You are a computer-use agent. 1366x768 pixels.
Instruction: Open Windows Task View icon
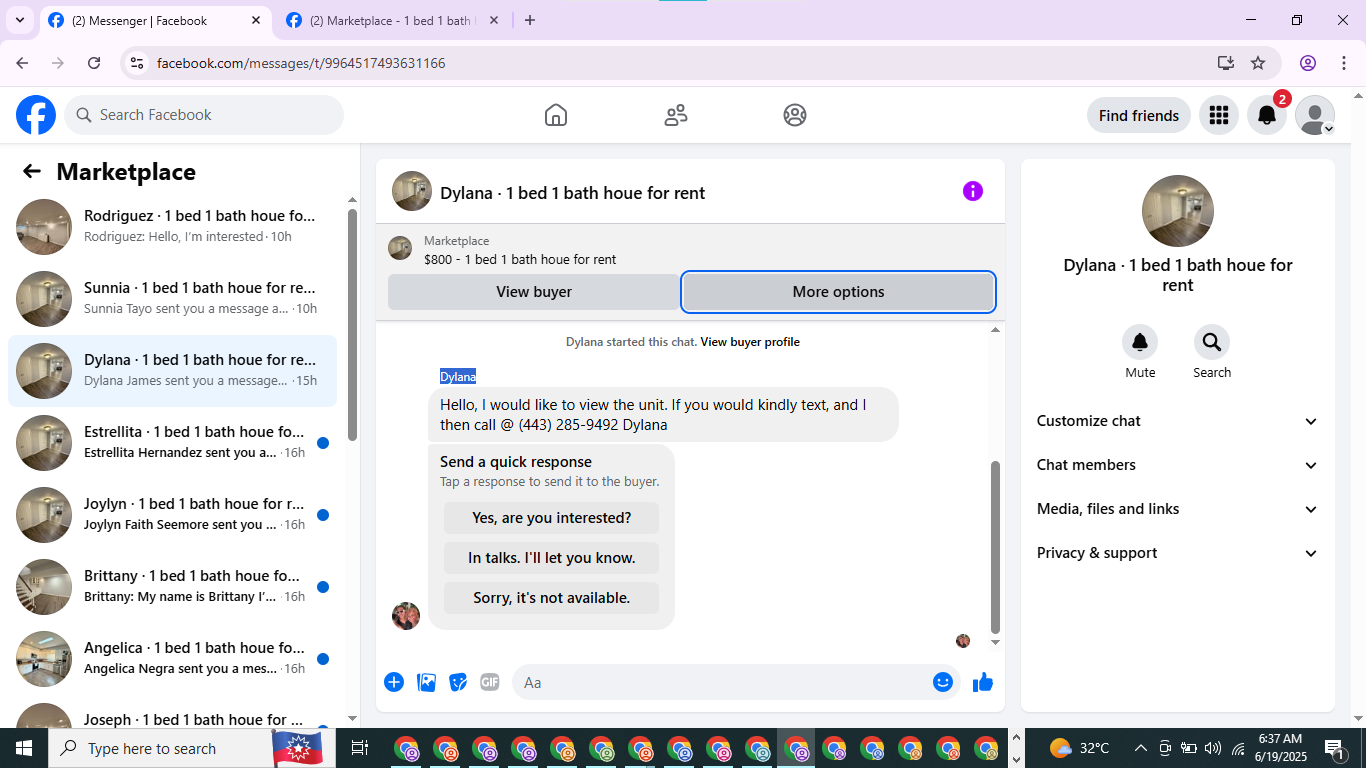coord(360,748)
